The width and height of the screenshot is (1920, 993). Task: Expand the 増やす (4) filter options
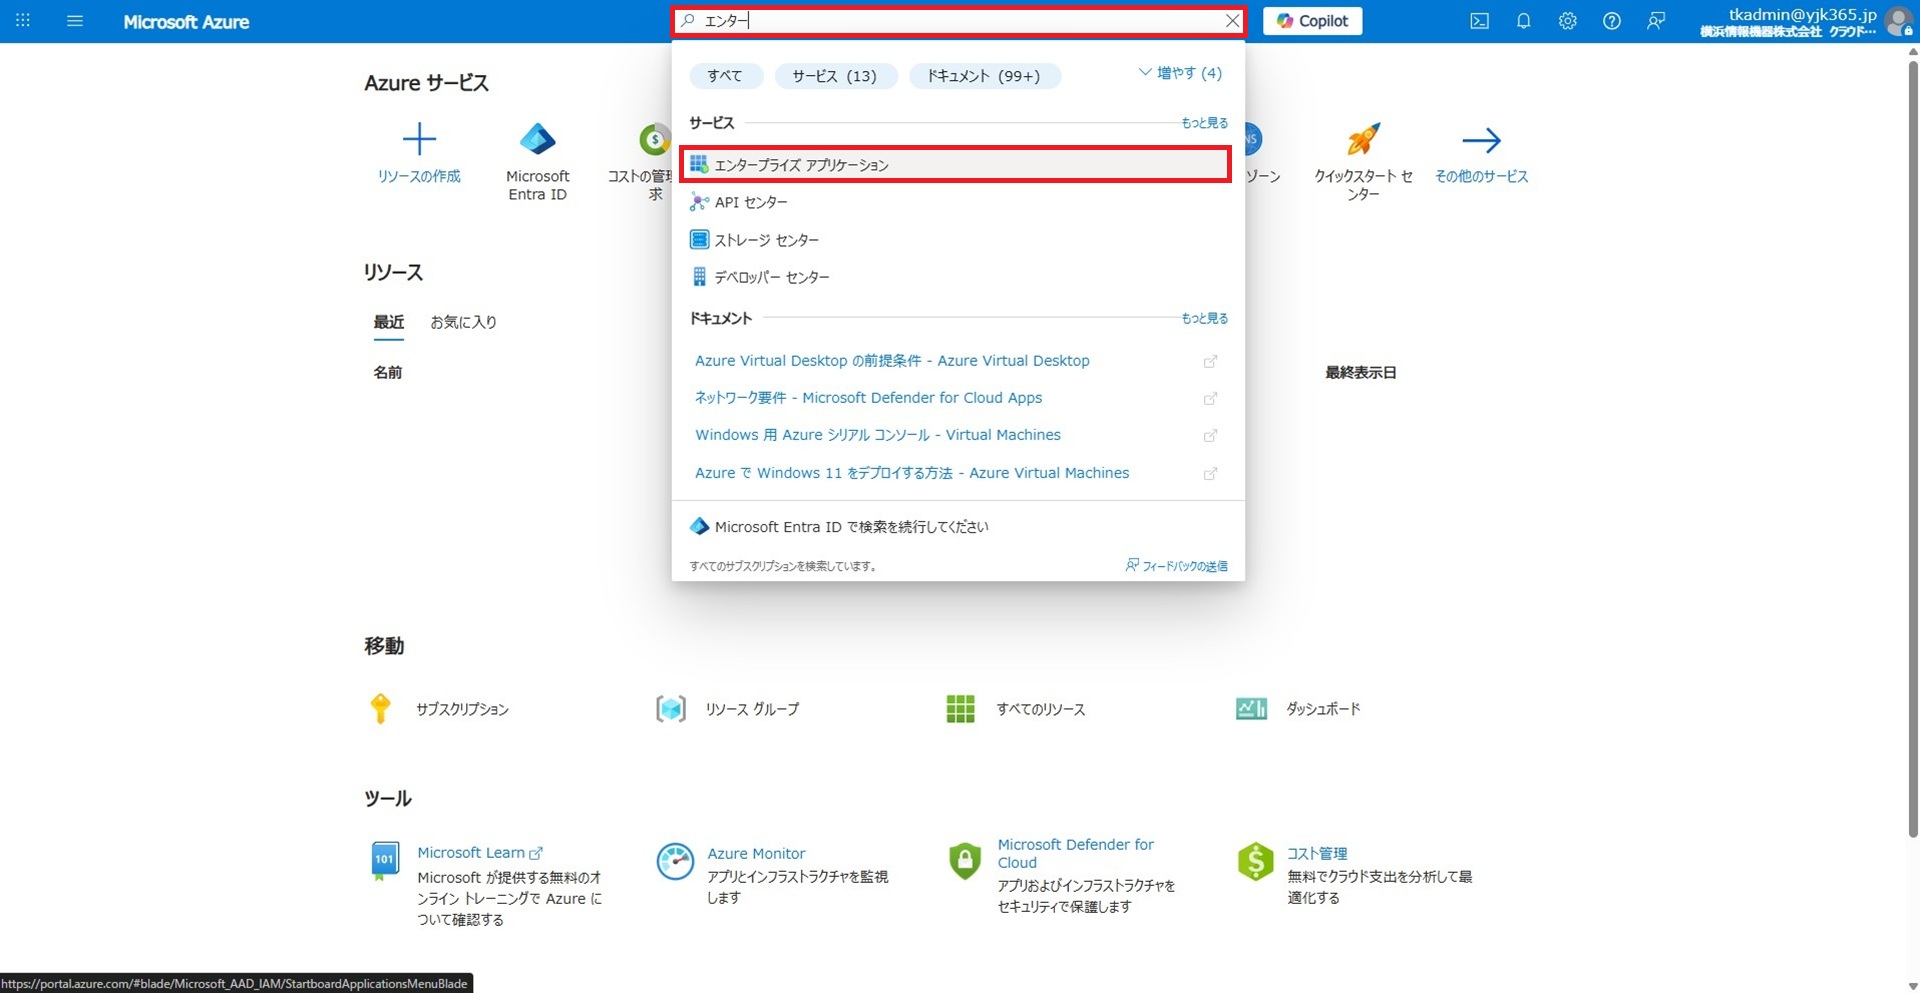pyautogui.click(x=1180, y=73)
